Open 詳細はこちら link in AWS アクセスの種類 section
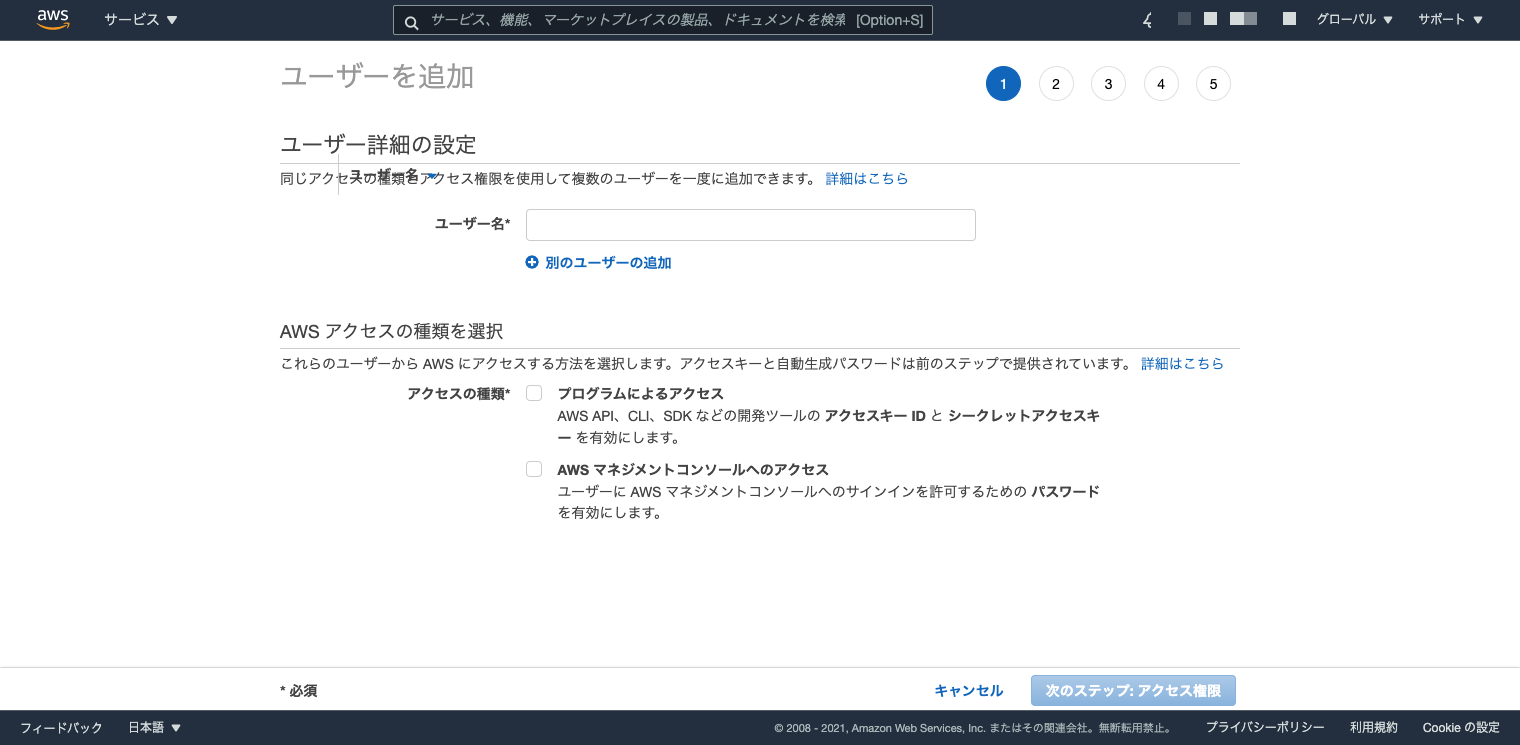The height and width of the screenshot is (745, 1520). tap(1183, 364)
